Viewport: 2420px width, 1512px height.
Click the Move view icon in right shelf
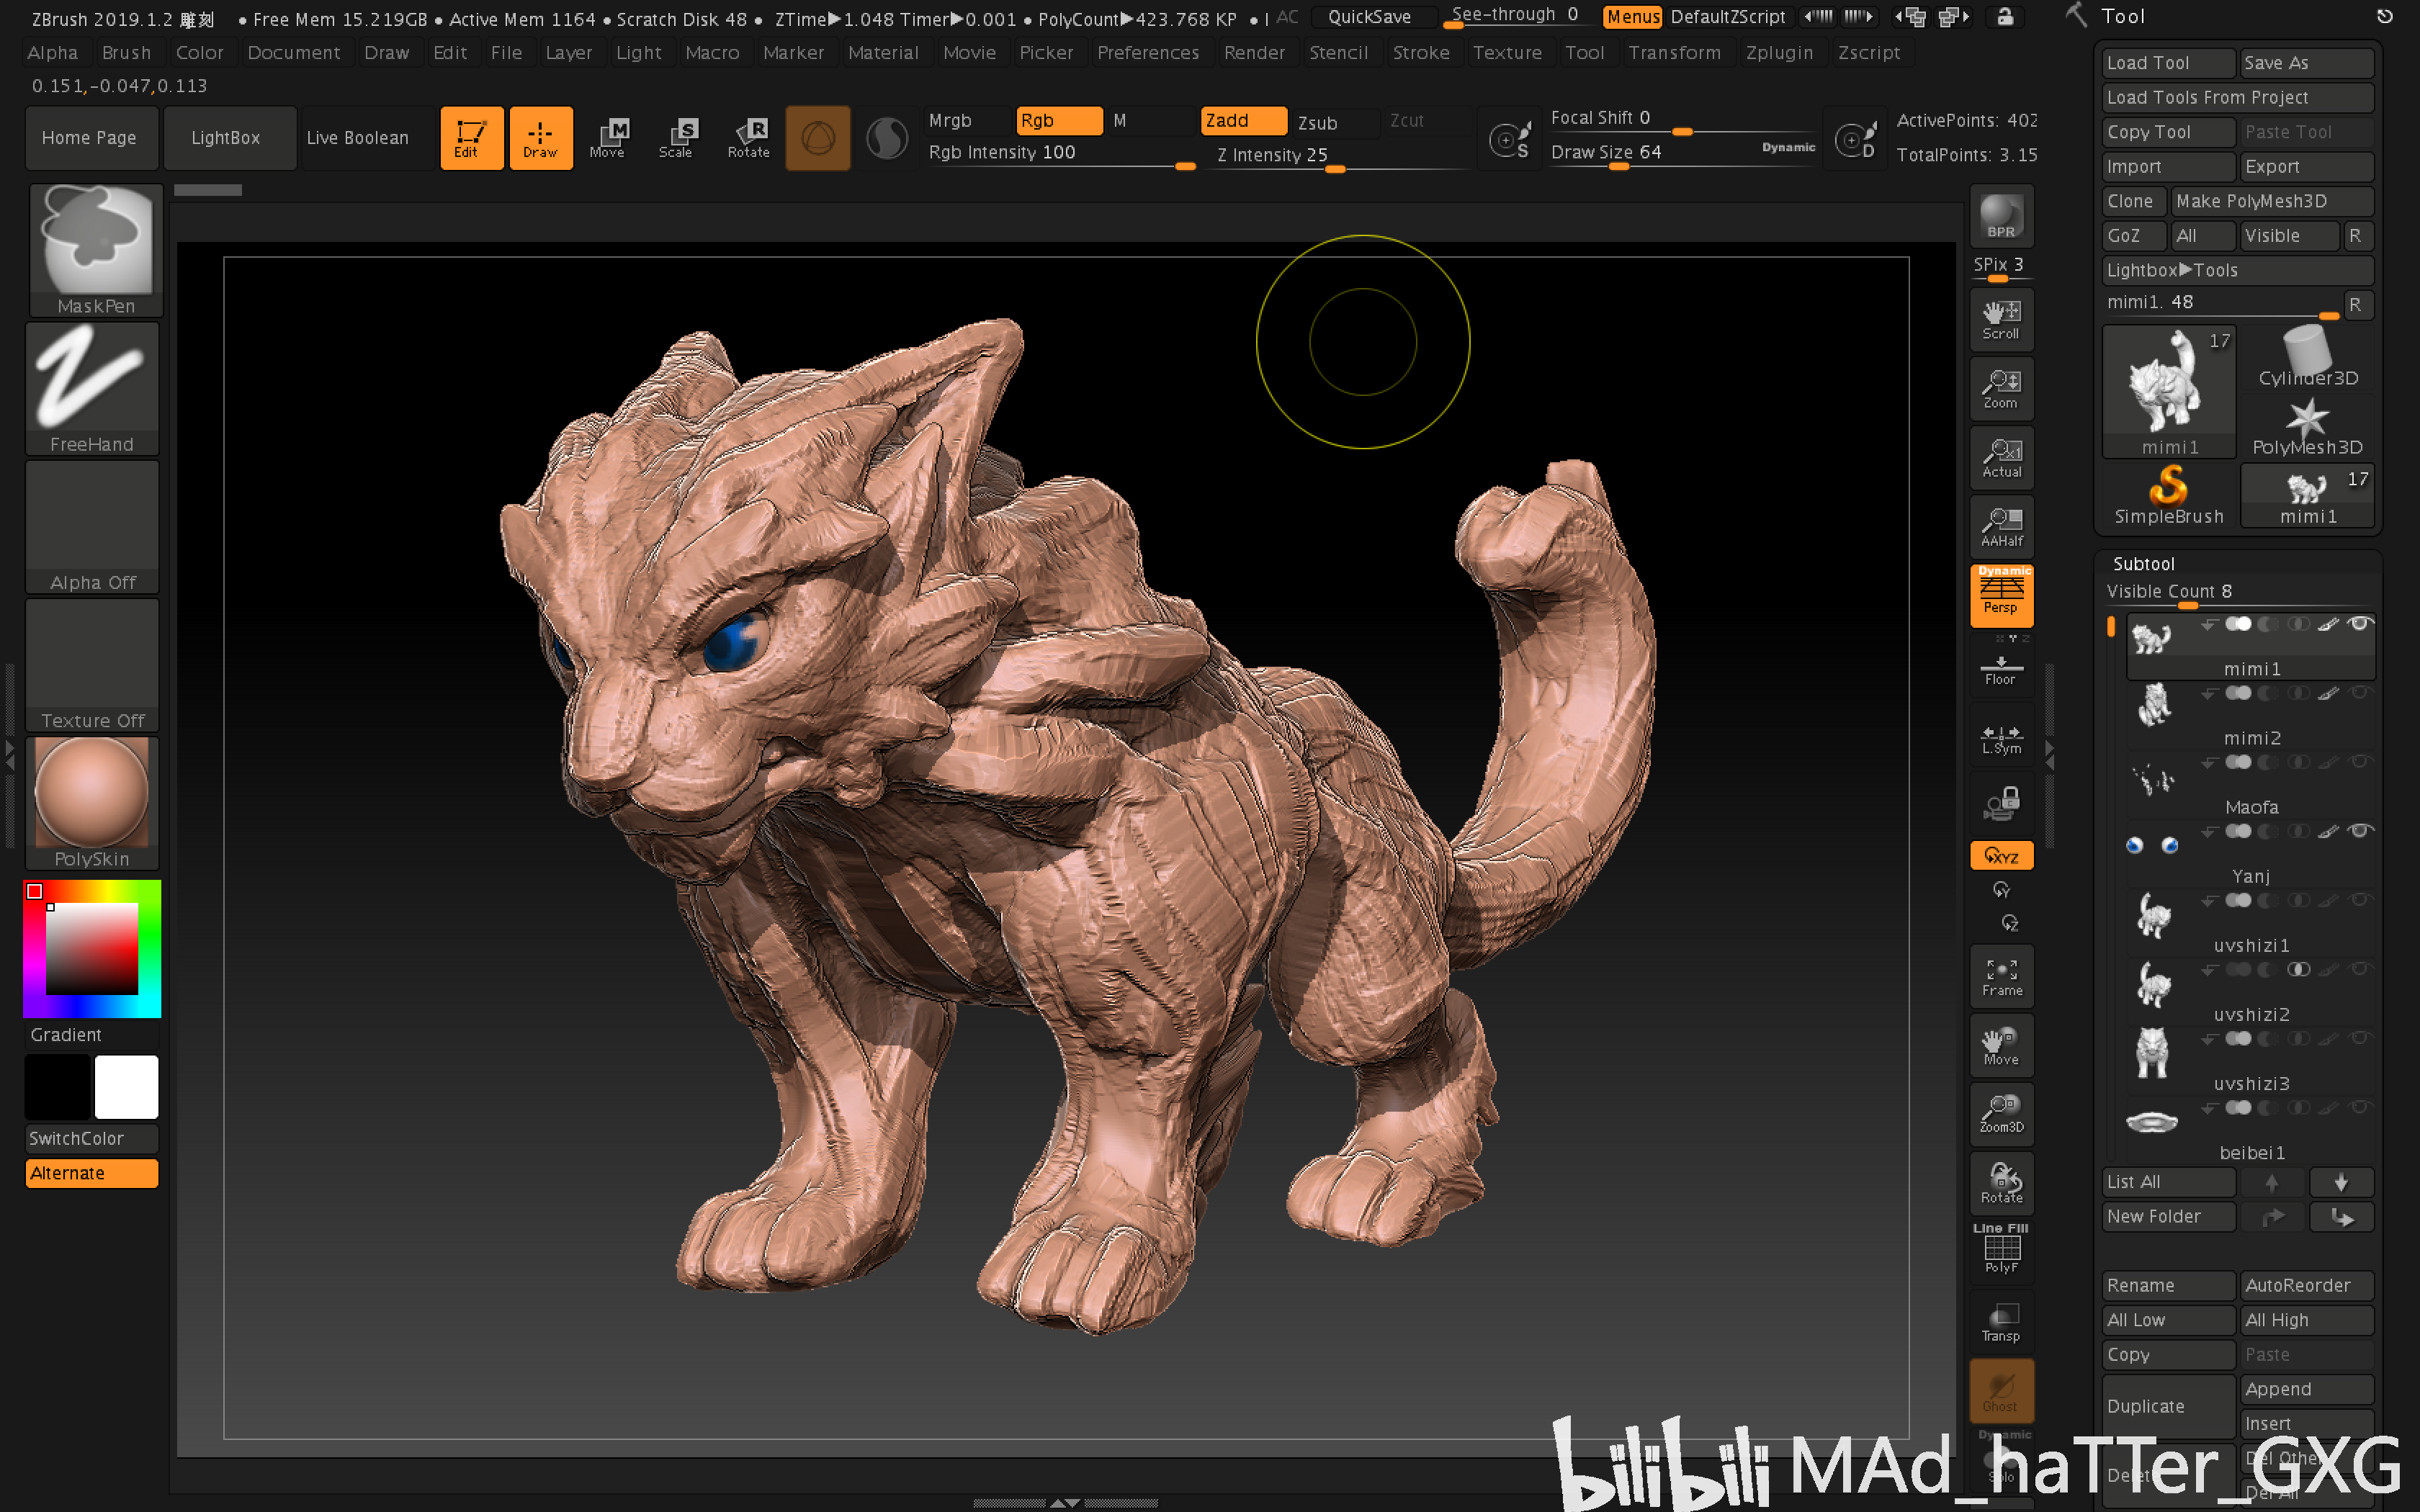coord(2001,1045)
